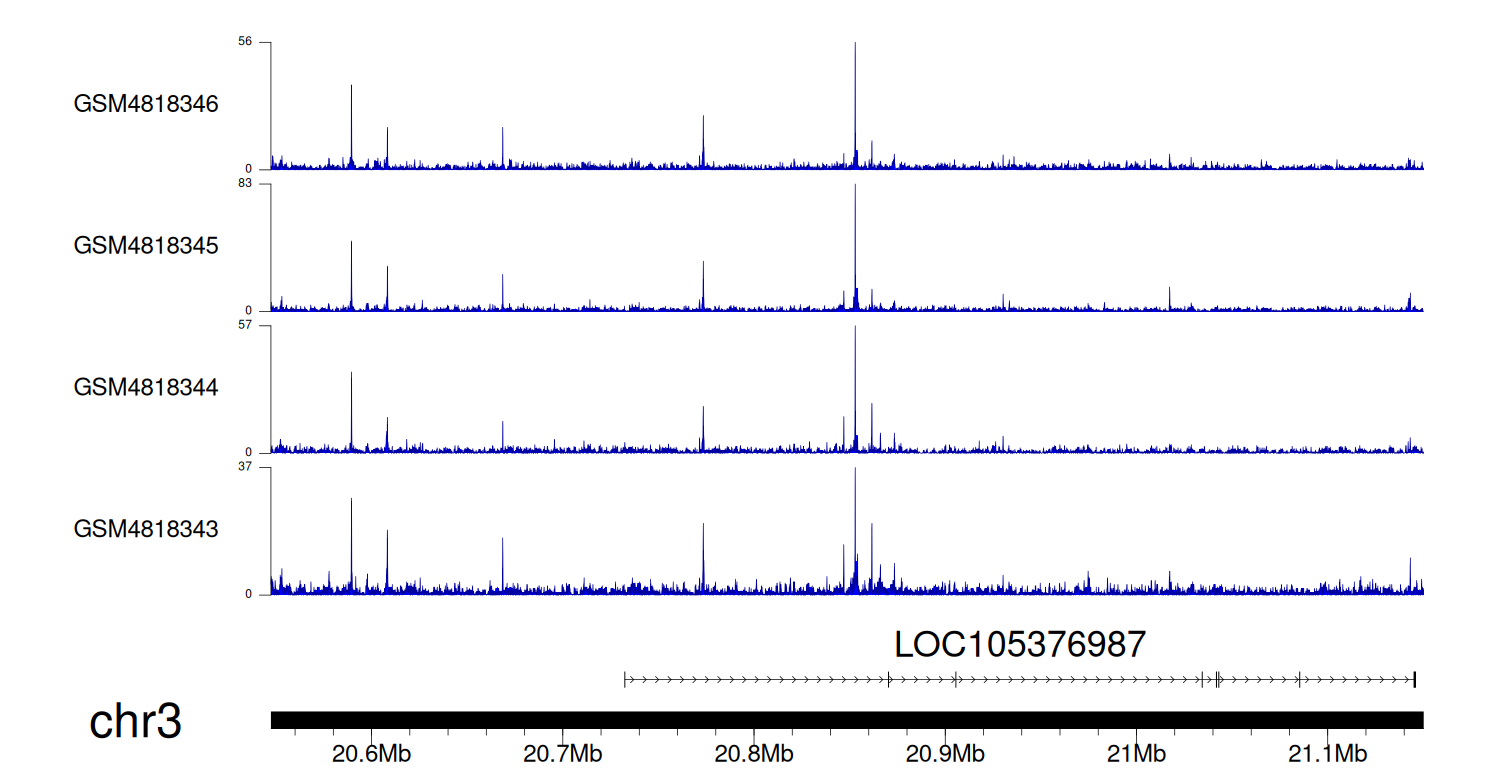The height and width of the screenshot is (780, 1500).
Task: Select the y-axis maximum value 83
Action: point(245,184)
